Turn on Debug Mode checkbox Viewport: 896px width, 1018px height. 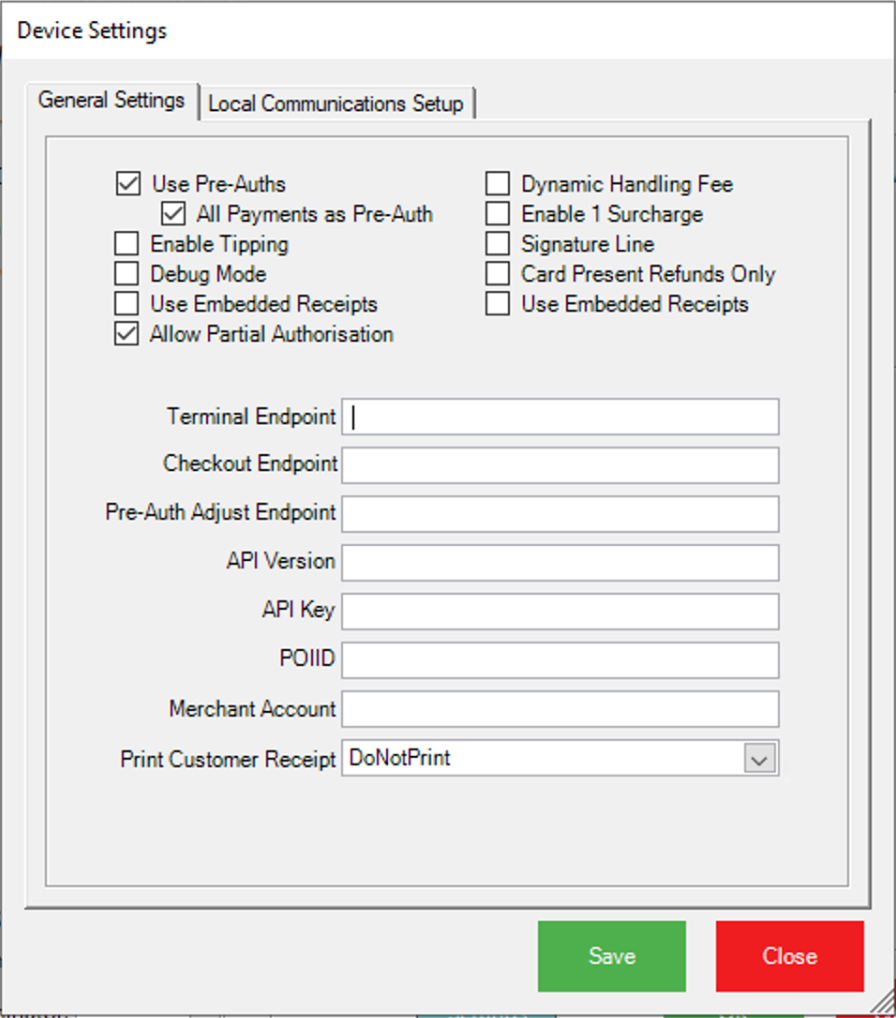pyautogui.click(x=127, y=274)
